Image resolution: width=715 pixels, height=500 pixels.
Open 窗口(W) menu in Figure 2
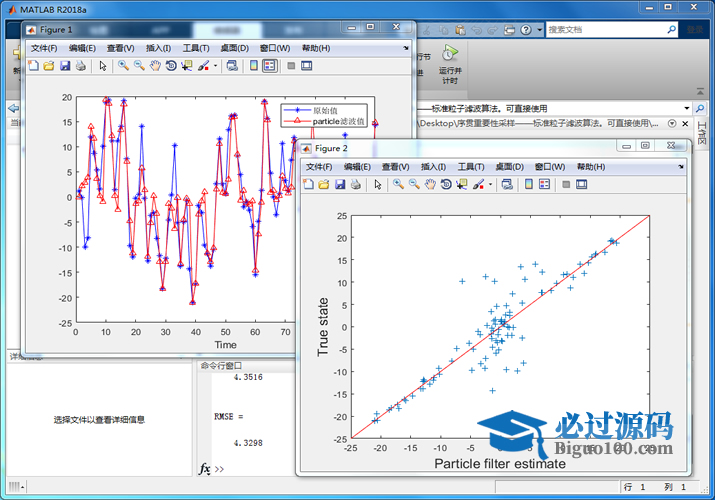549,167
